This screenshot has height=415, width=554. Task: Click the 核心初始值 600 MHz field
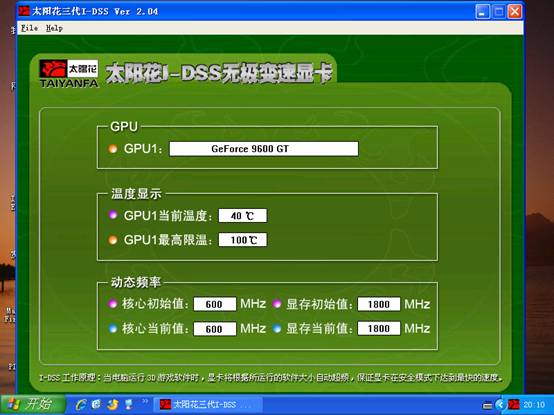[x=214, y=304]
